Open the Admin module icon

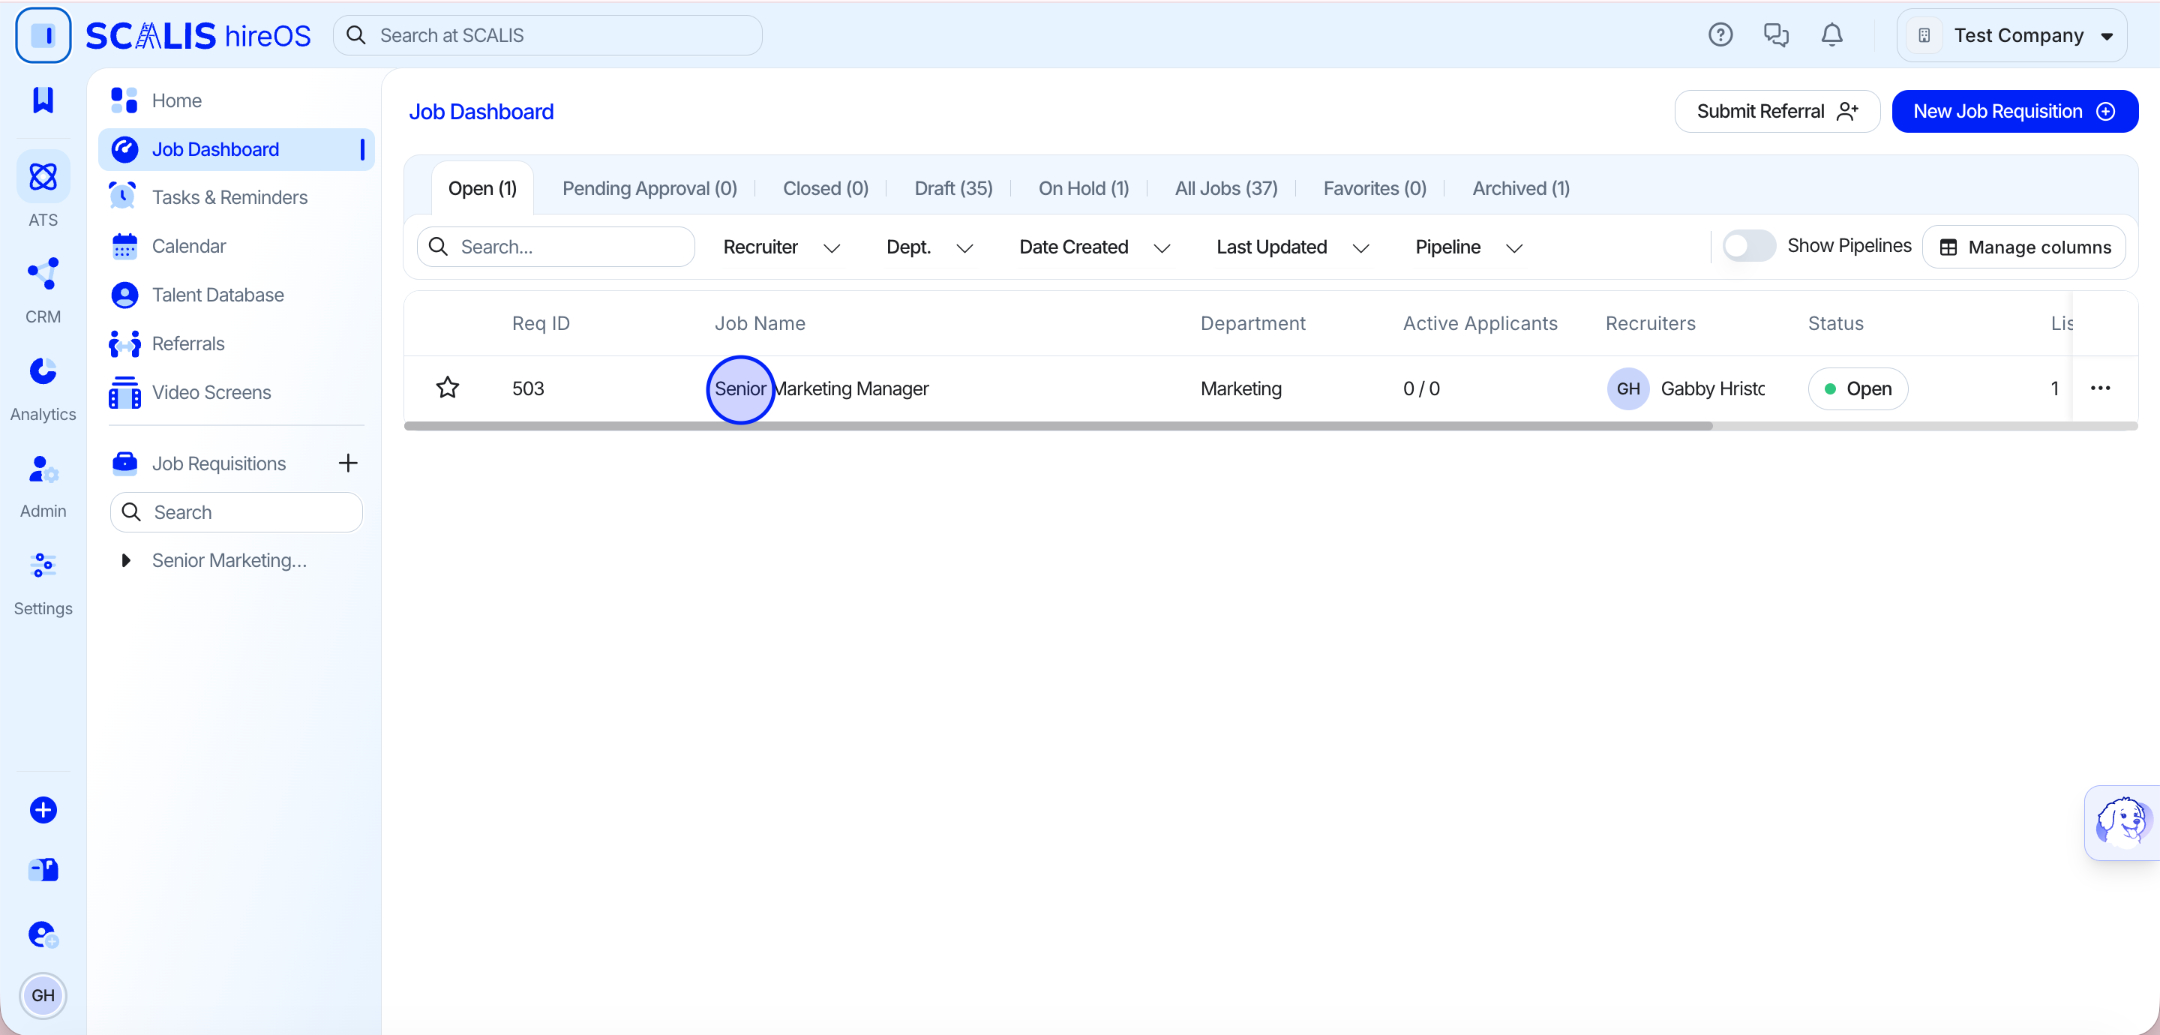pos(43,469)
